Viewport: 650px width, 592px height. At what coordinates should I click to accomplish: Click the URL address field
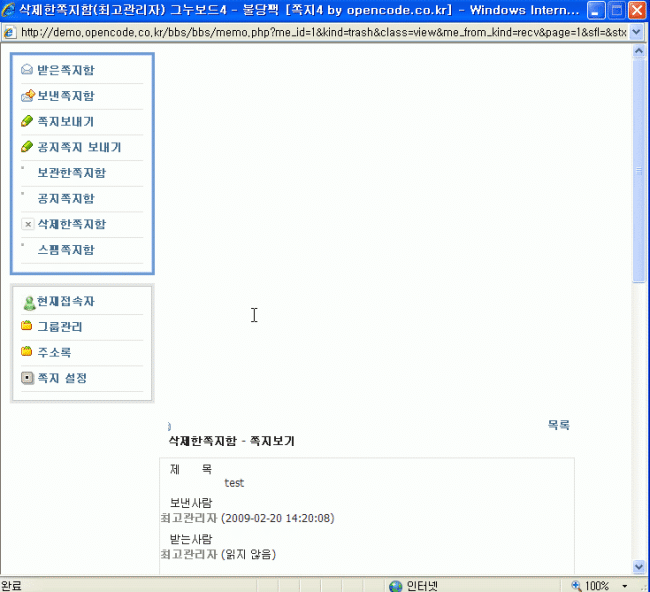(323, 32)
